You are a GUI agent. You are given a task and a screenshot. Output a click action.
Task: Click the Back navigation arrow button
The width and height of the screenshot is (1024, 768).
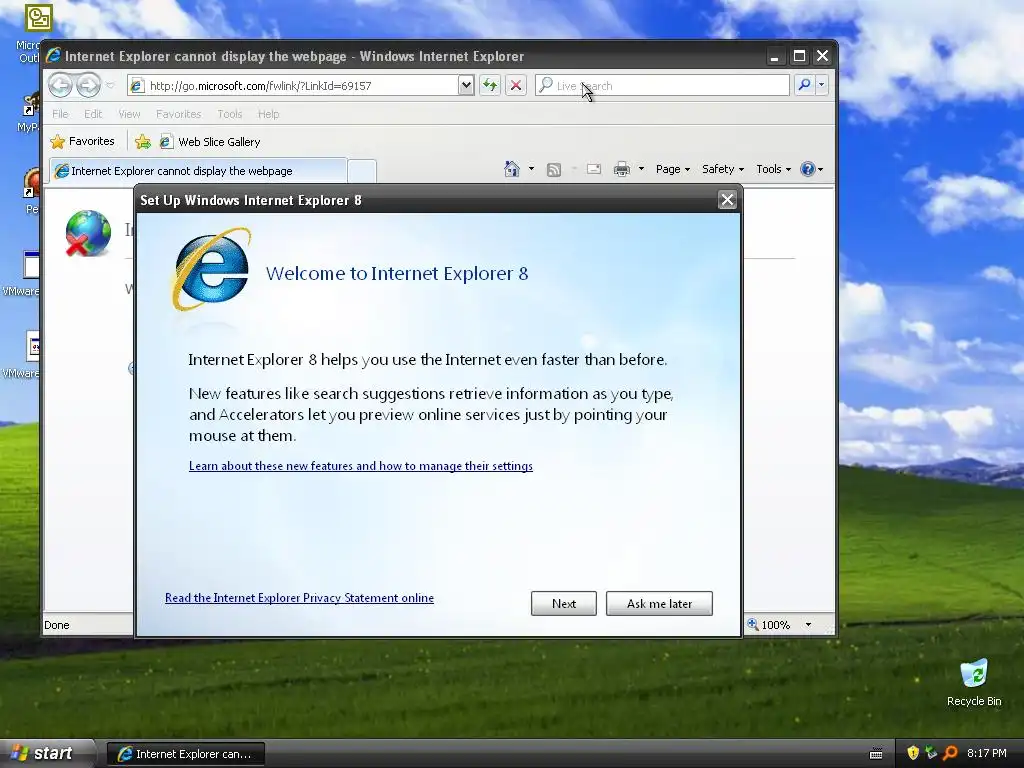[60, 85]
